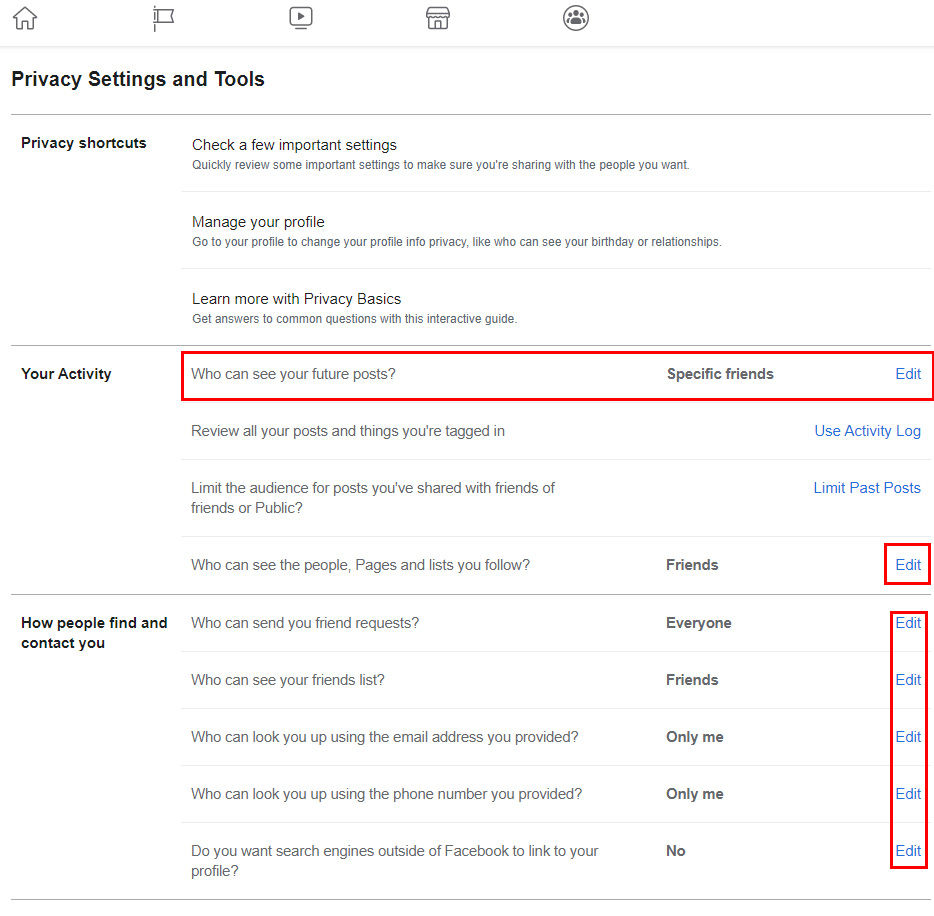The height and width of the screenshot is (916, 934).
Task: Edit who can see your future posts
Action: [x=907, y=374]
